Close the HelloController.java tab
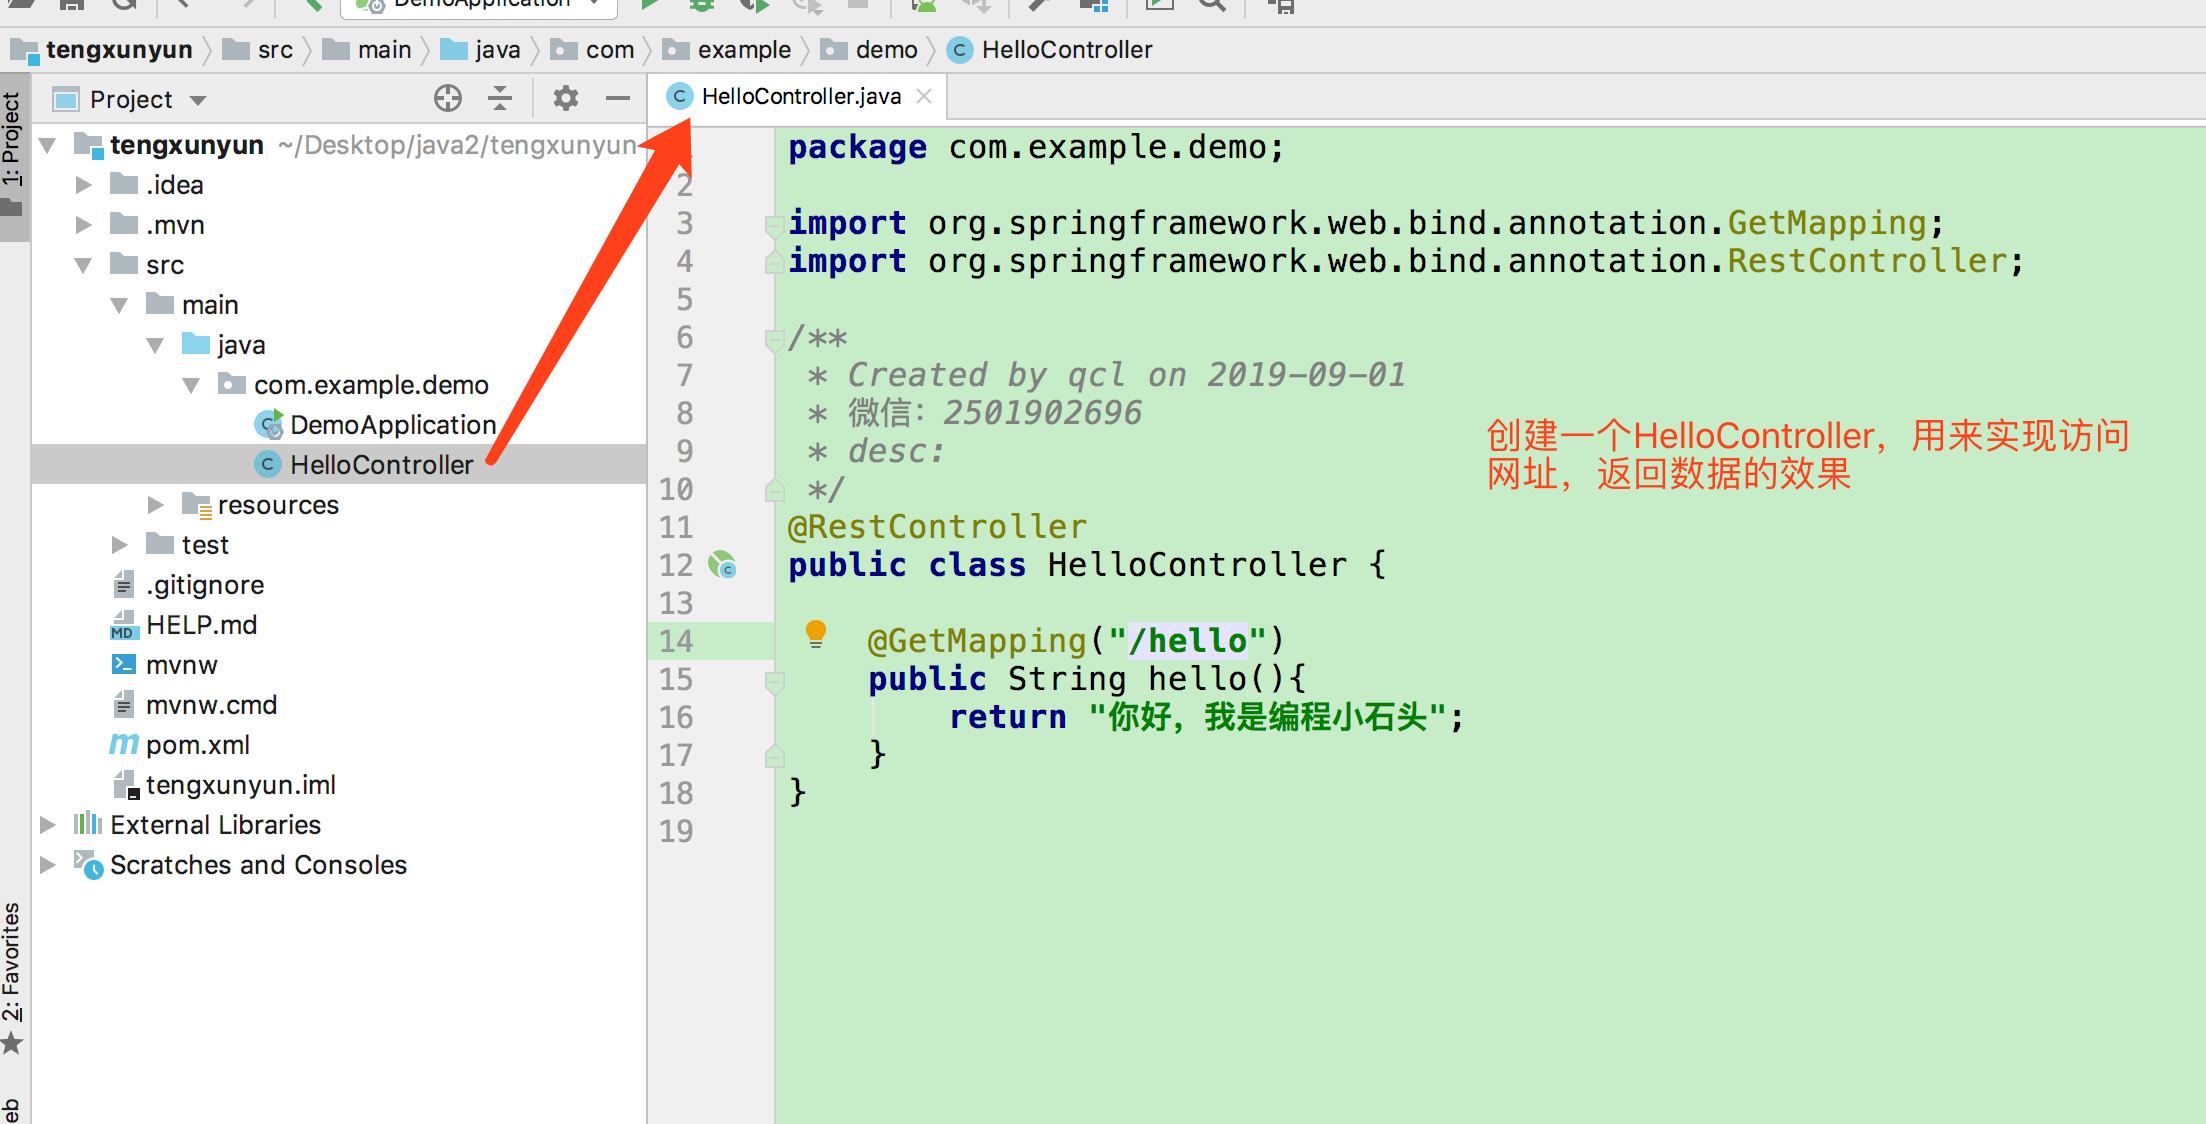The height and width of the screenshot is (1124, 2206). (x=924, y=96)
